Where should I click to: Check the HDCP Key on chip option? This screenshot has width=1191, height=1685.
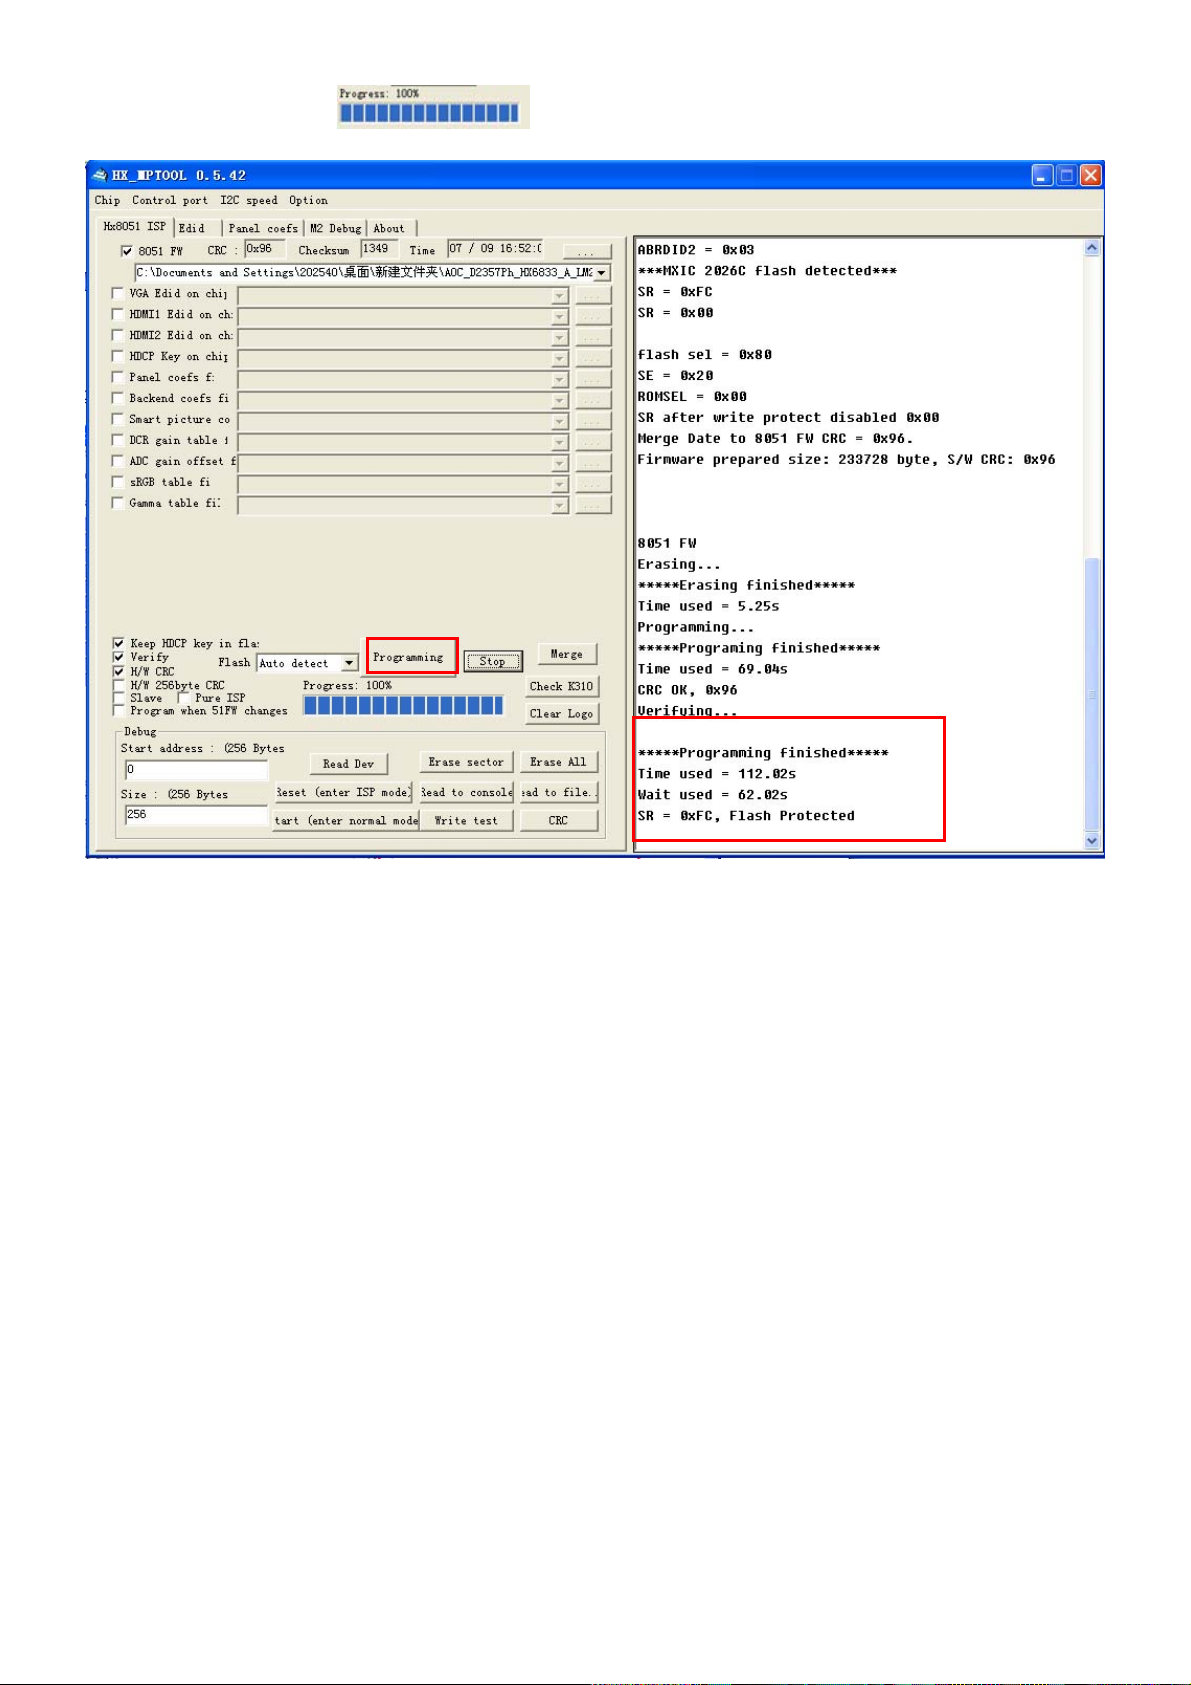(x=118, y=356)
